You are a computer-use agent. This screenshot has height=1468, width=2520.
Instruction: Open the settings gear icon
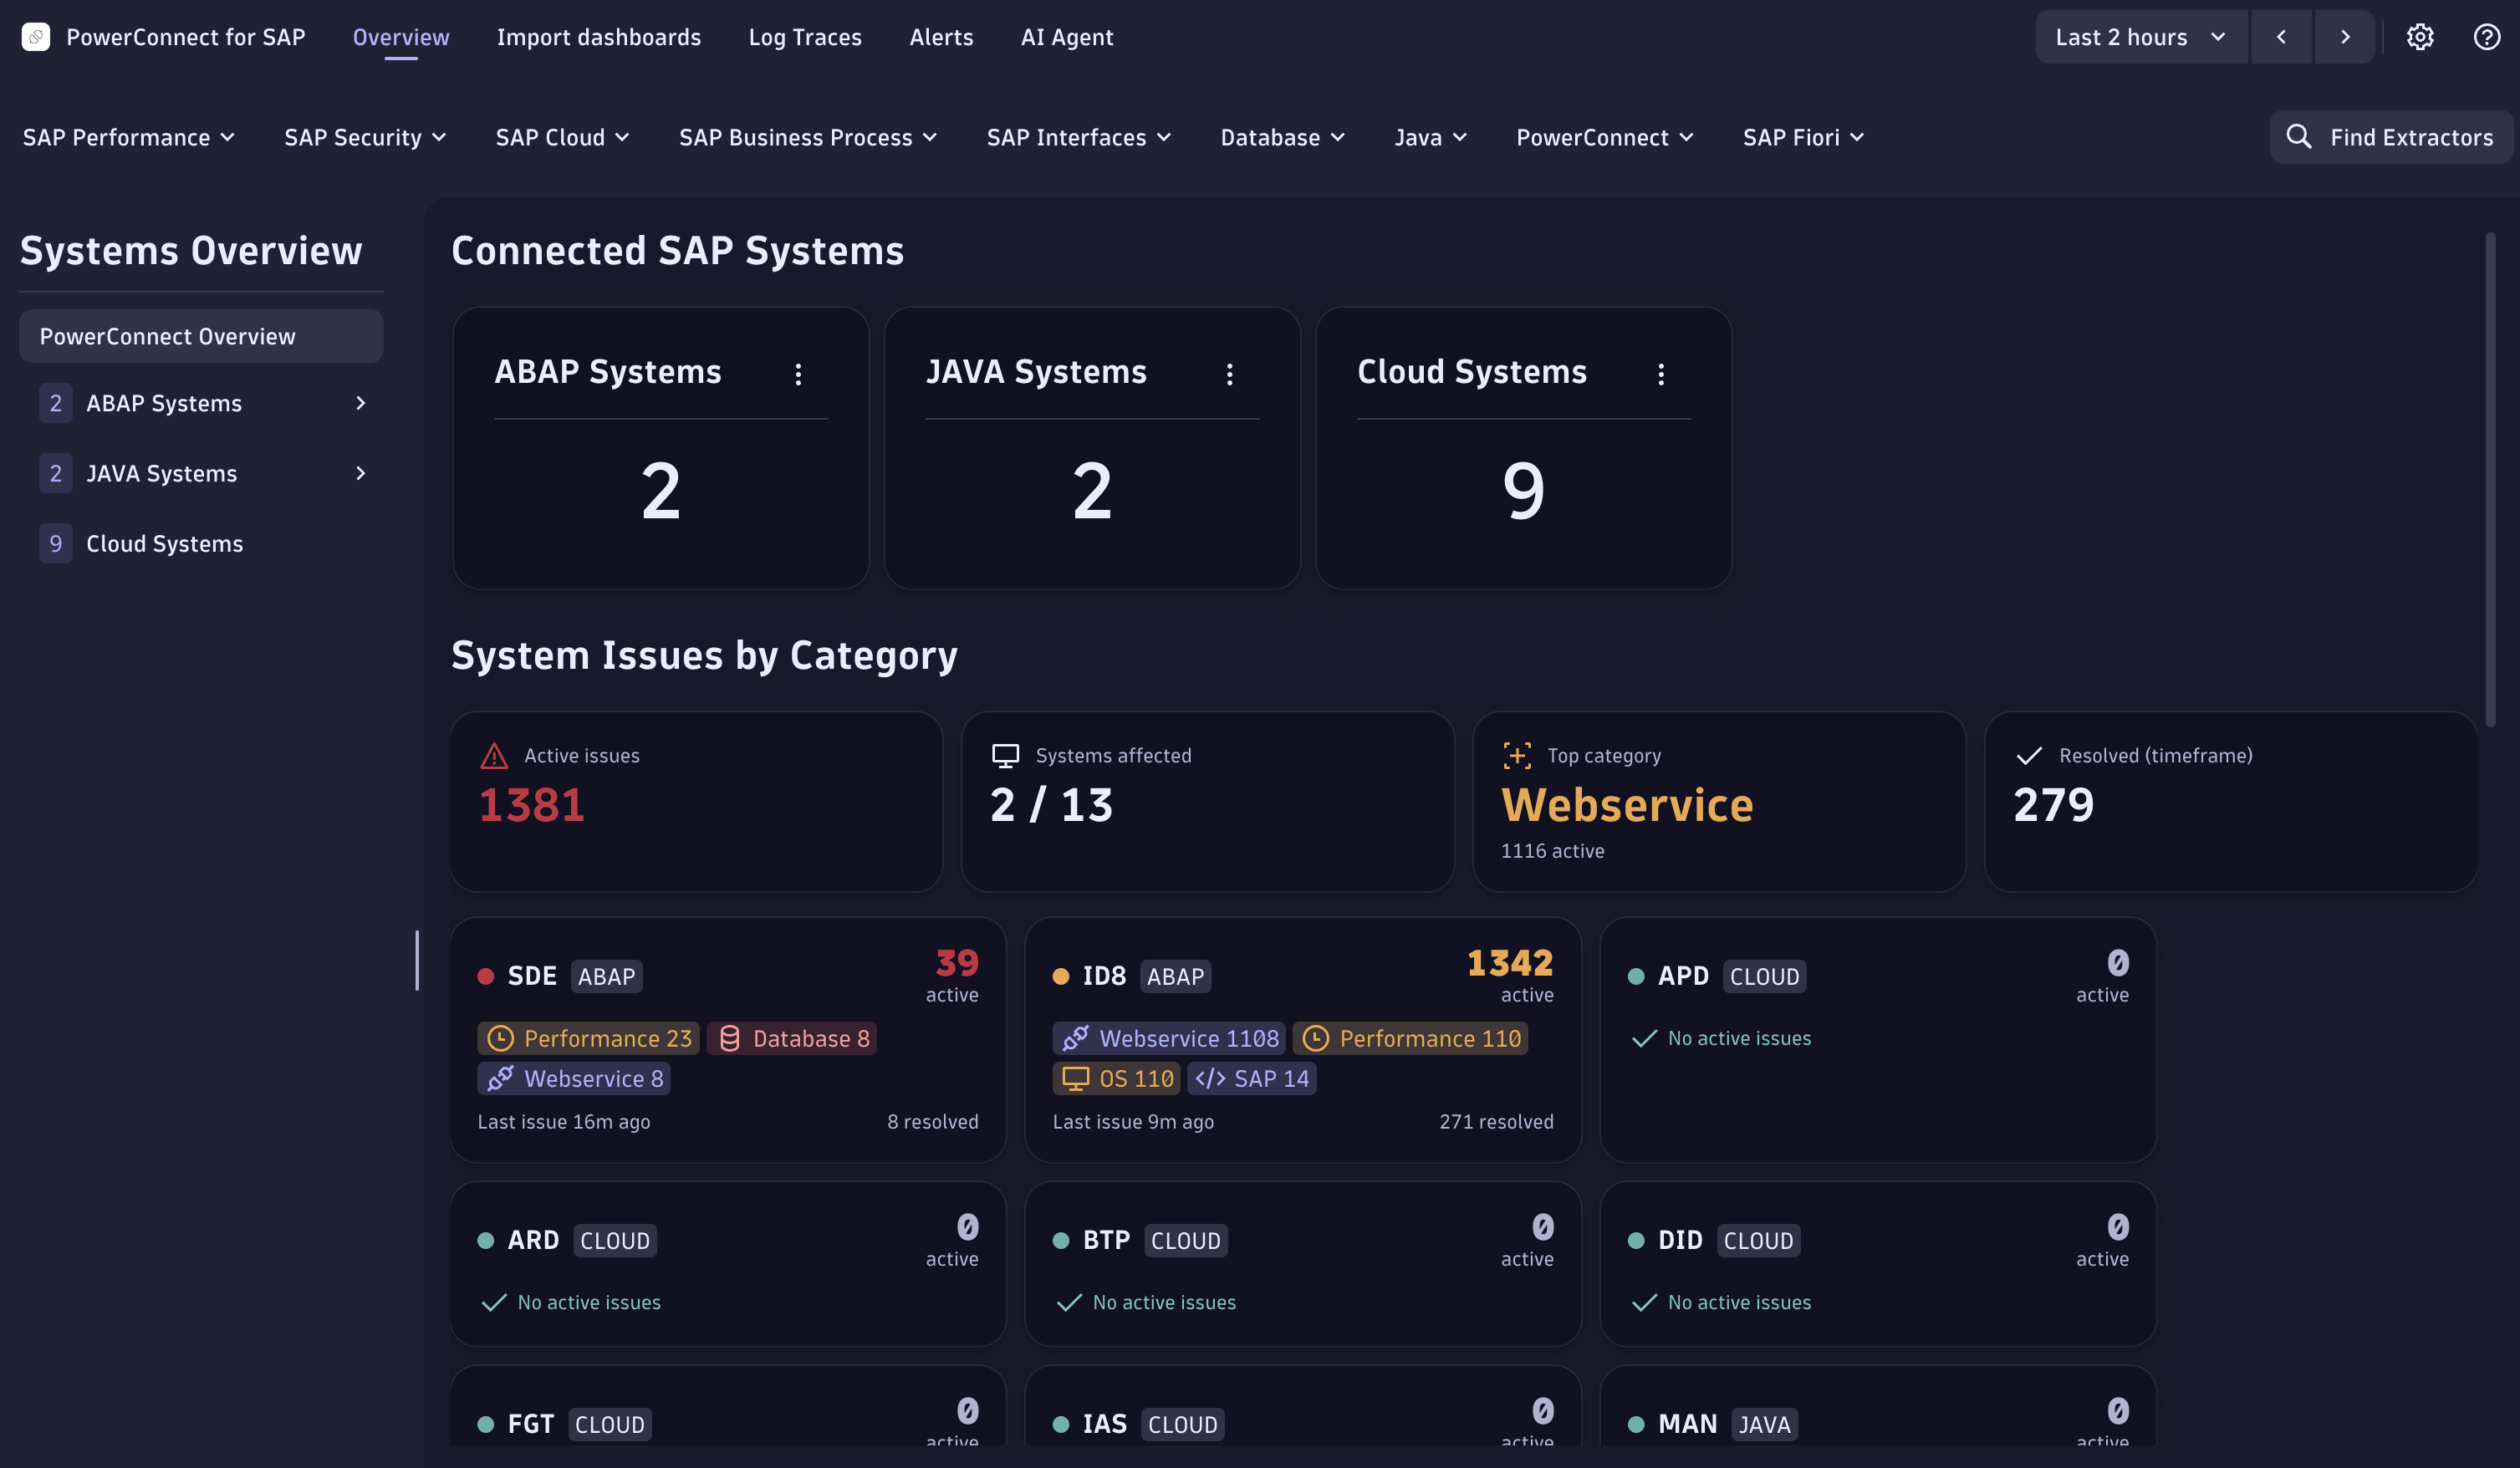click(2419, 37)
